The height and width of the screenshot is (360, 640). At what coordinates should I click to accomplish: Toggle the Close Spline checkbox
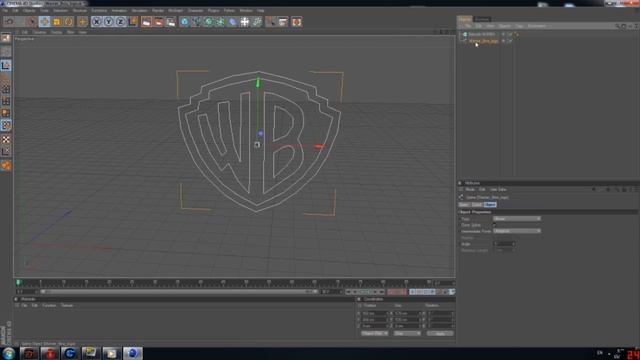pyautogui.click(x=494, y=225)
